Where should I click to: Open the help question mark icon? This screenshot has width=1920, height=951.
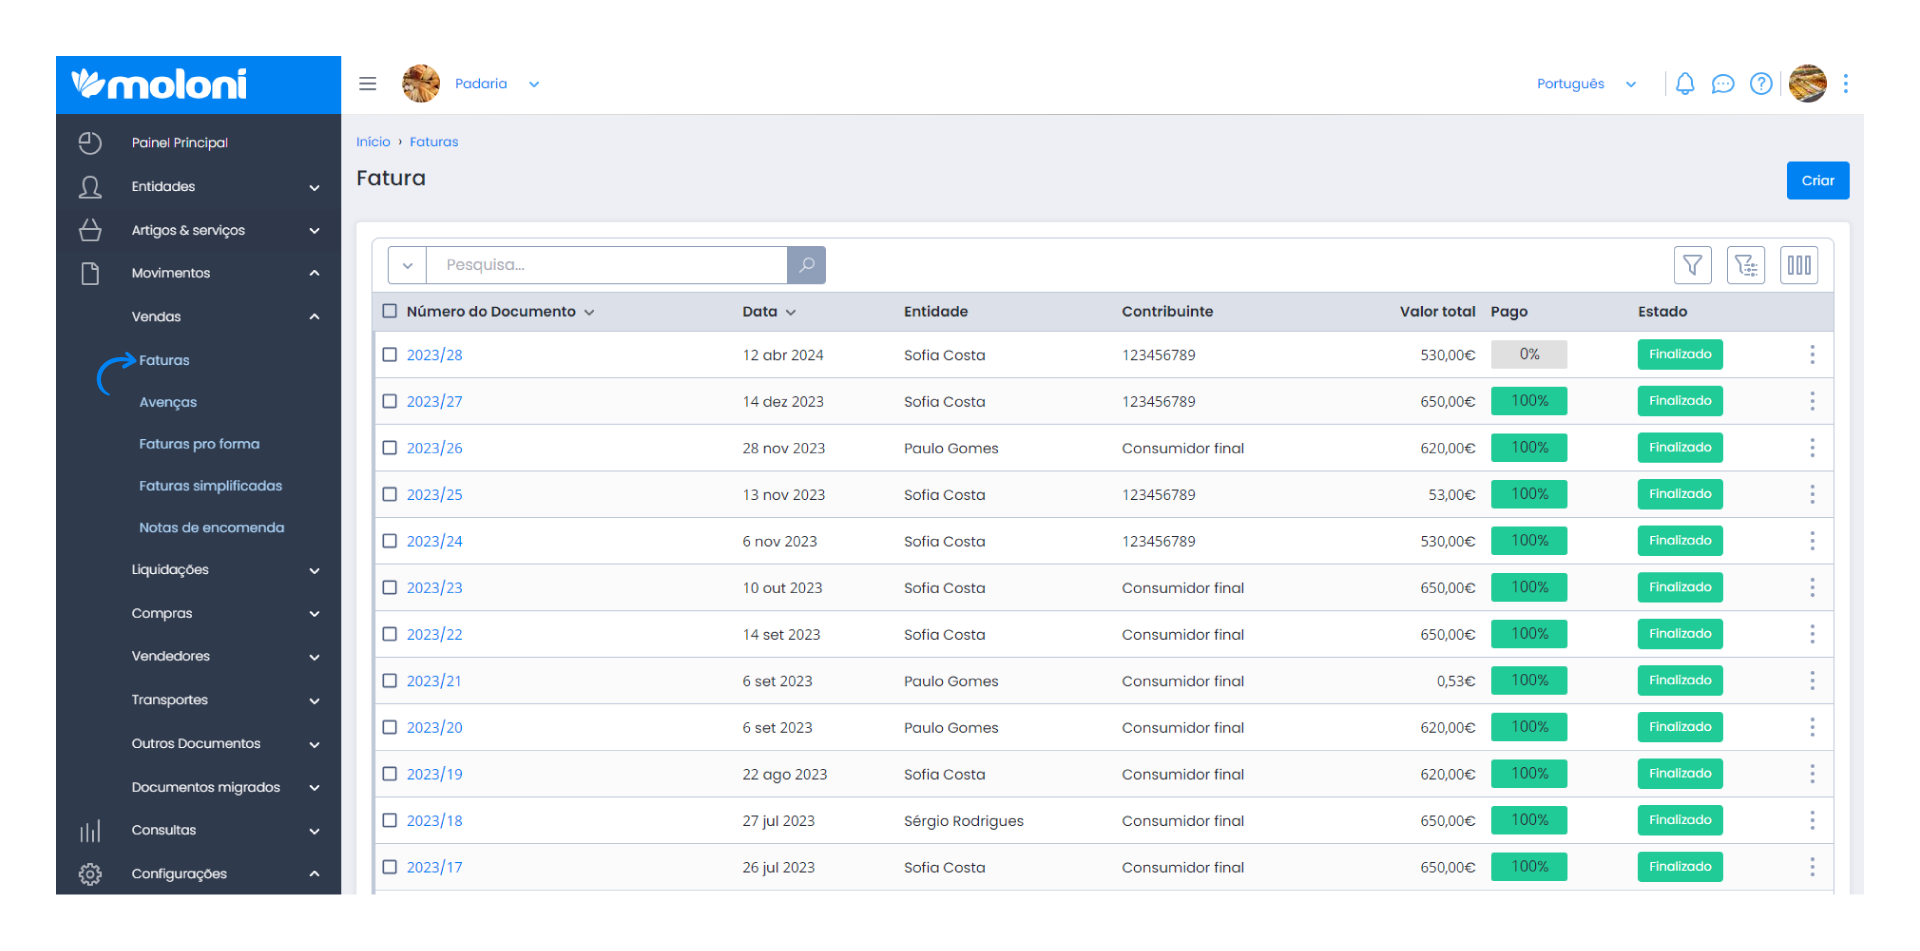pos(1761,84)
